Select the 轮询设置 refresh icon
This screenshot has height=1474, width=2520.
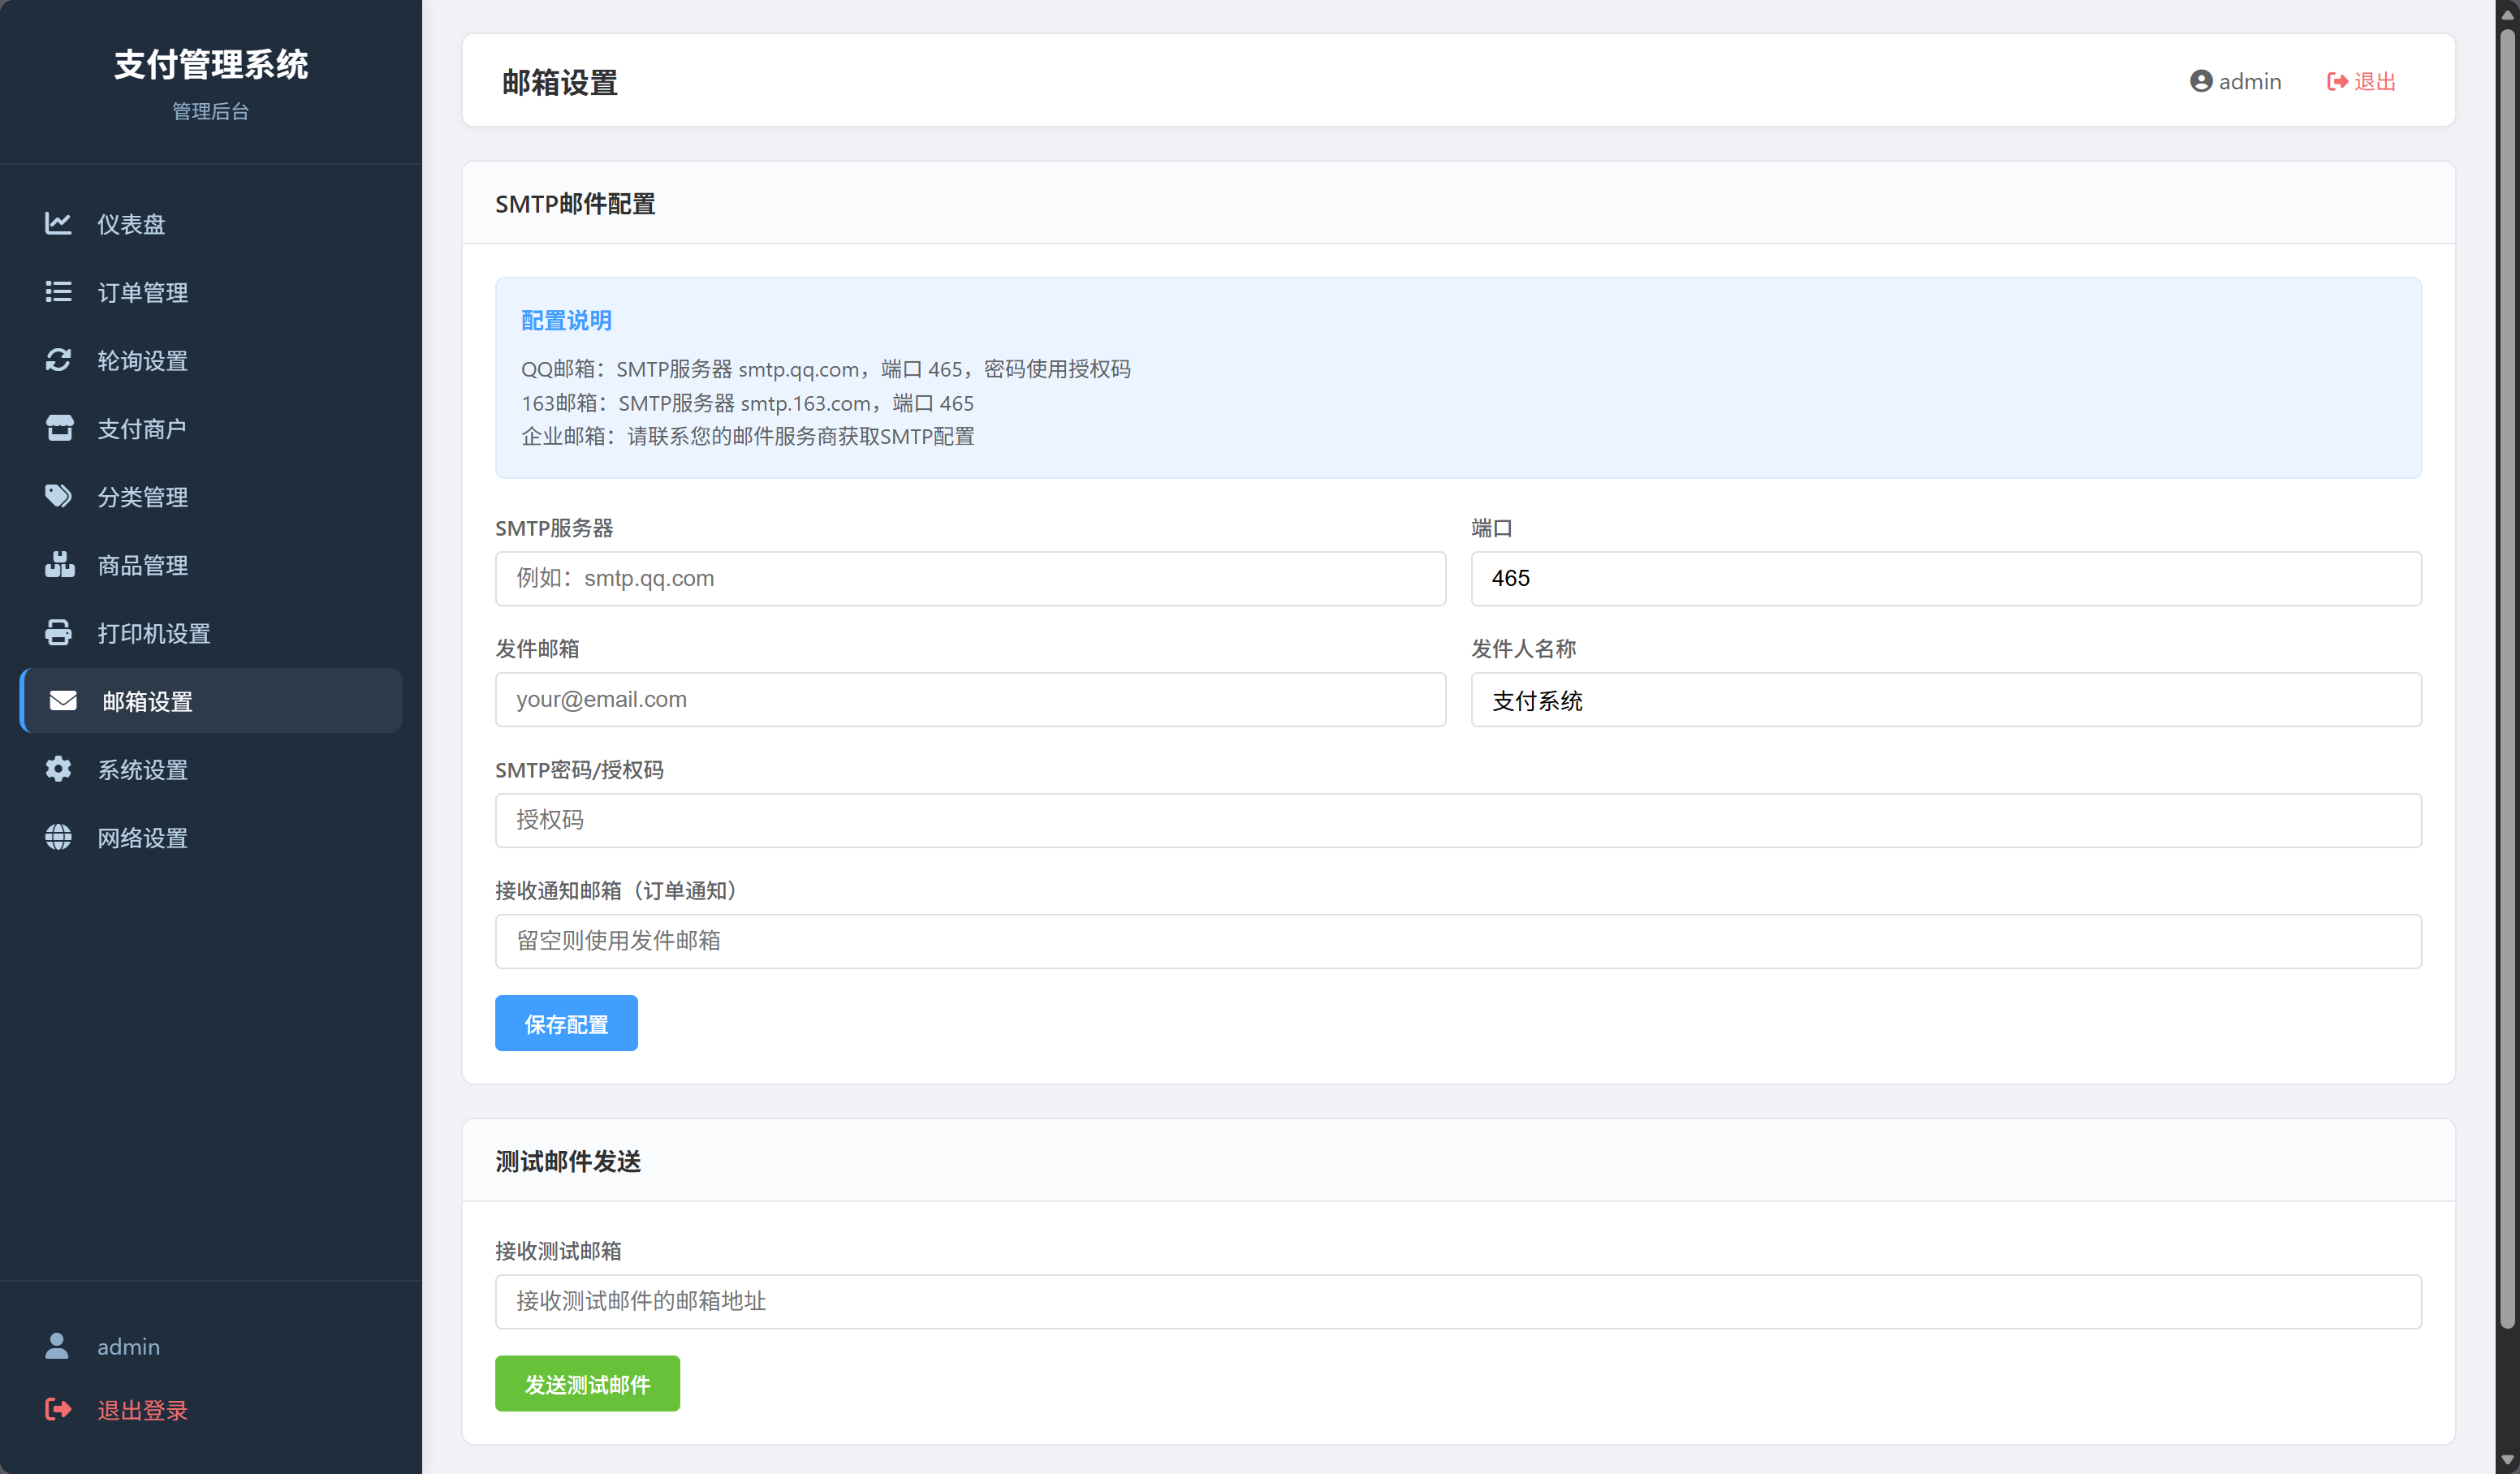point(58,360)
